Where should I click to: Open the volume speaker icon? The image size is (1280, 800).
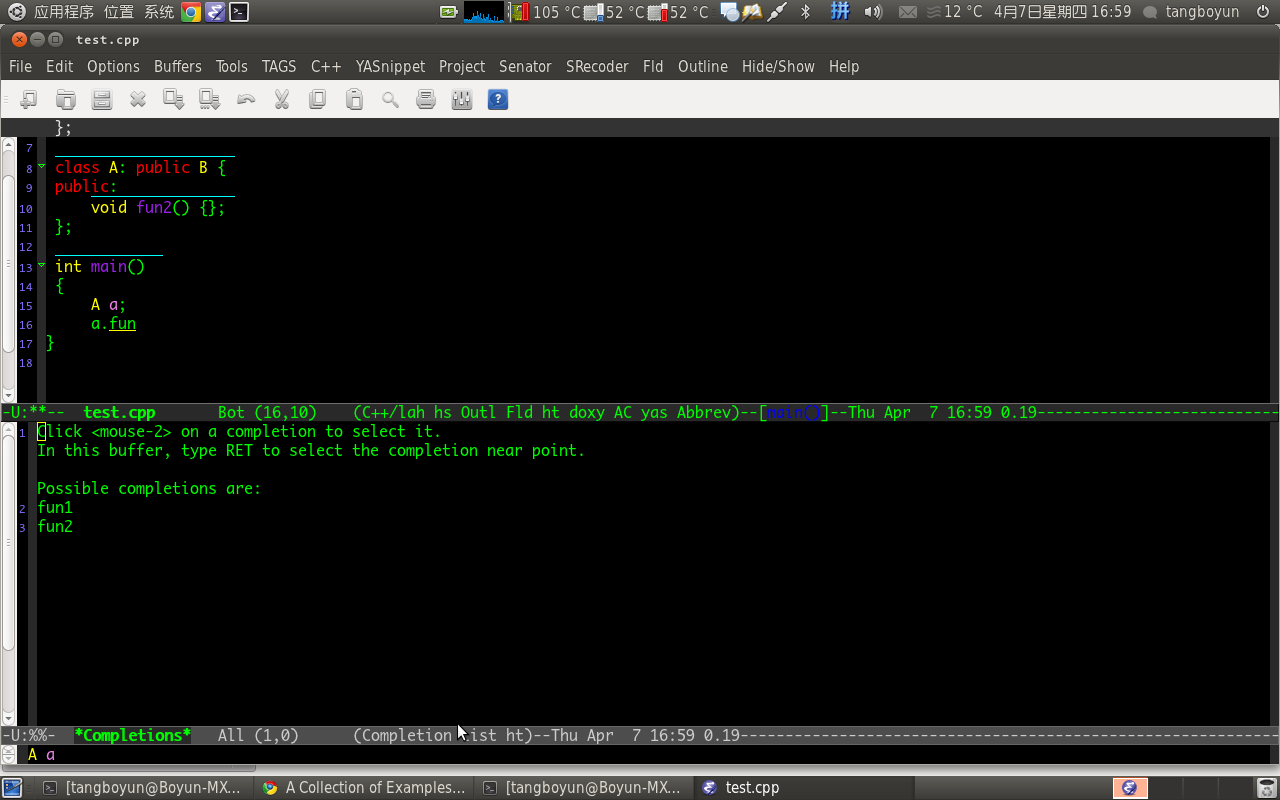(x=873, y=12)
